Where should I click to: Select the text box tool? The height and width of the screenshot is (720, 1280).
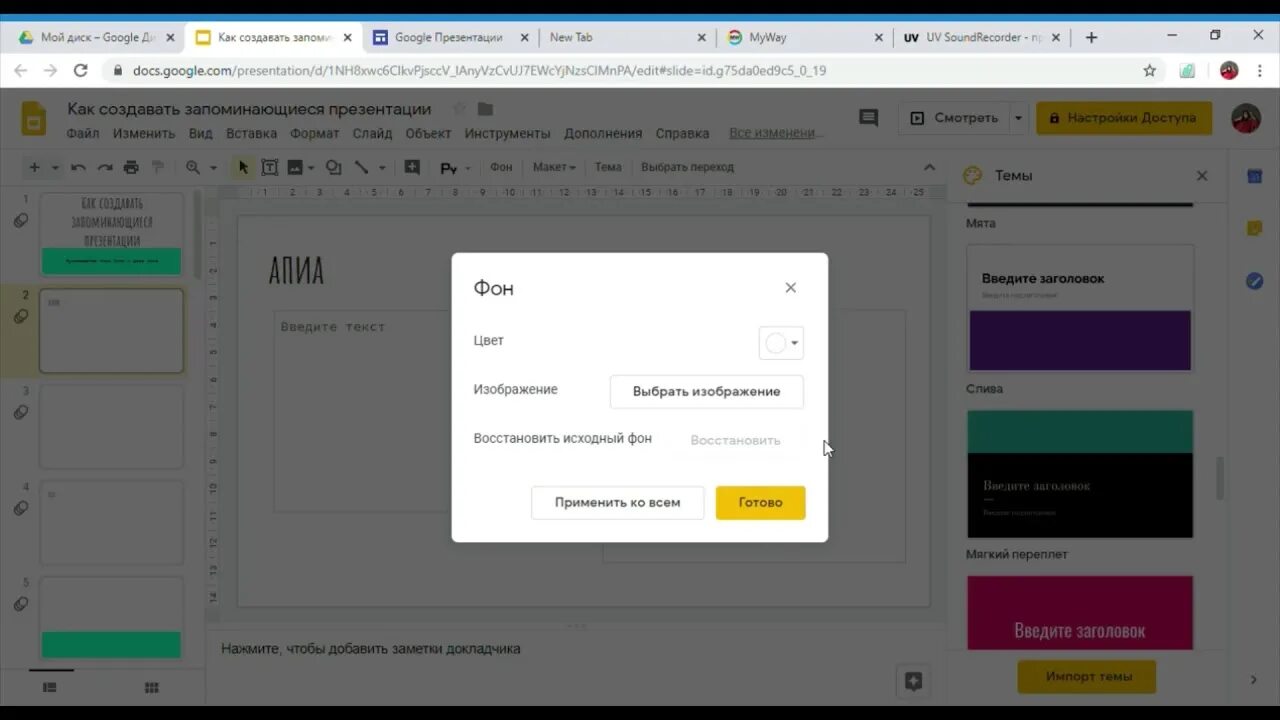269,168
